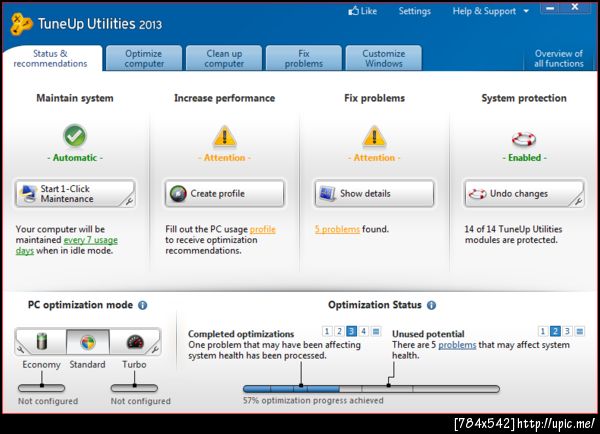Click the Create profile button
The height and width of the screenshot is (434, 600).
click(225, 194)
